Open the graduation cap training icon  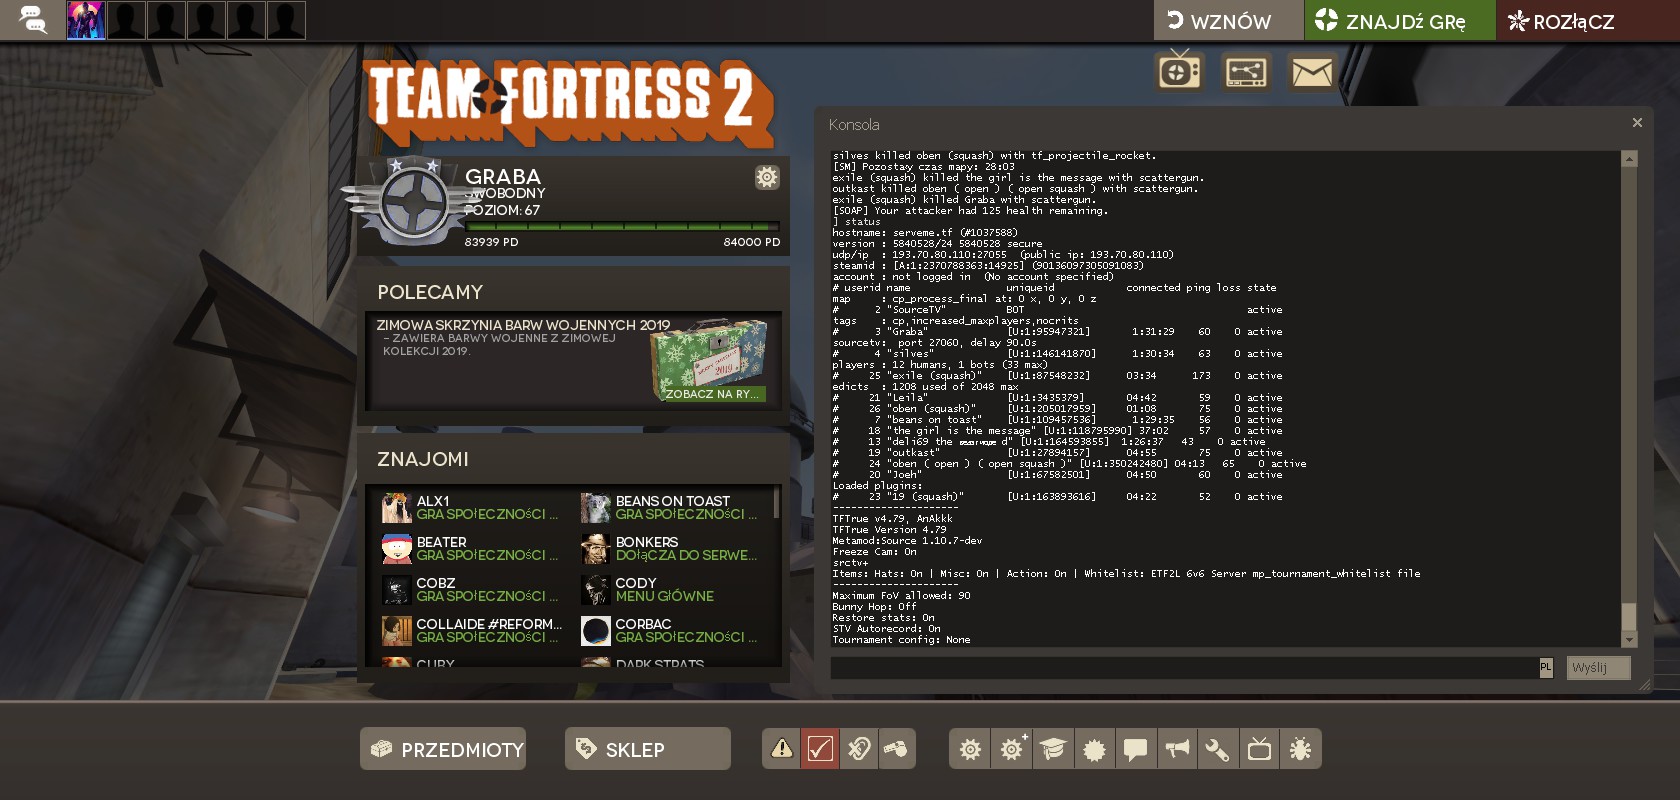(1053, 749)
